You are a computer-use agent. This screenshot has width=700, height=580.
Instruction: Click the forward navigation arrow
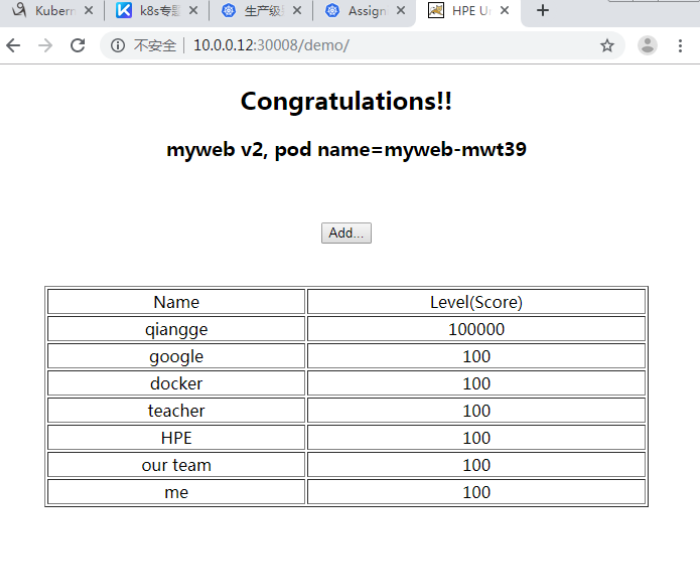[46, 46]
